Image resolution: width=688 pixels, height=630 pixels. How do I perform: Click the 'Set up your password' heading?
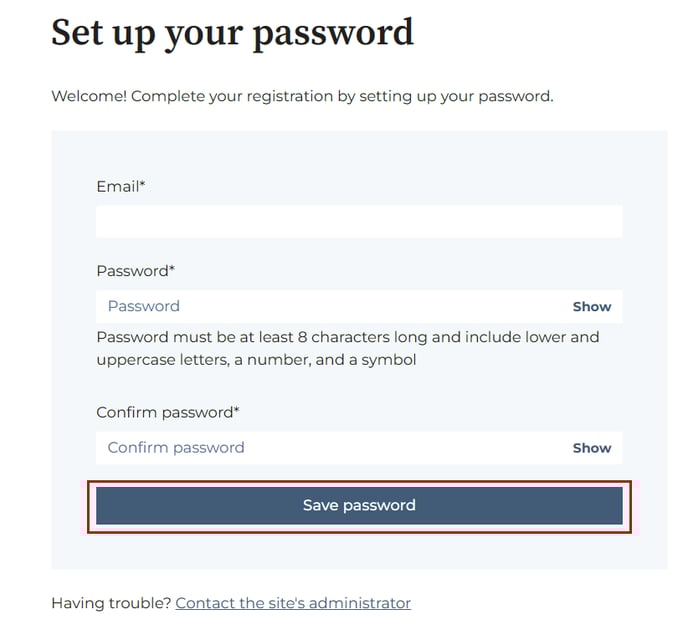(x=233, y=34)
